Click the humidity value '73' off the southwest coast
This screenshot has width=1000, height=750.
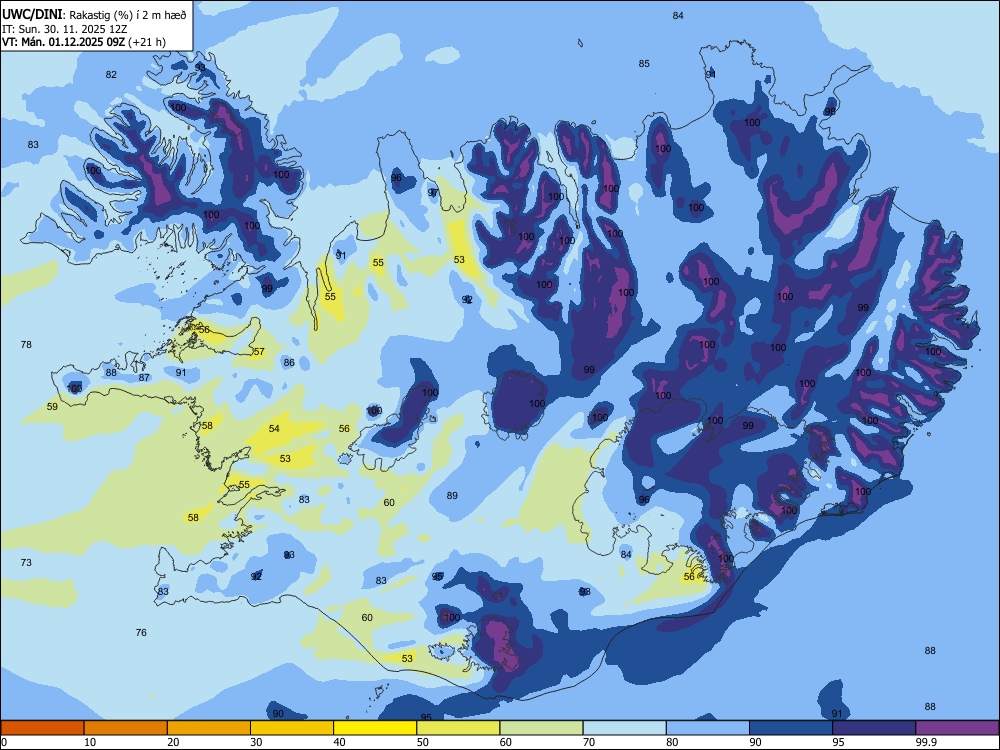26,562
